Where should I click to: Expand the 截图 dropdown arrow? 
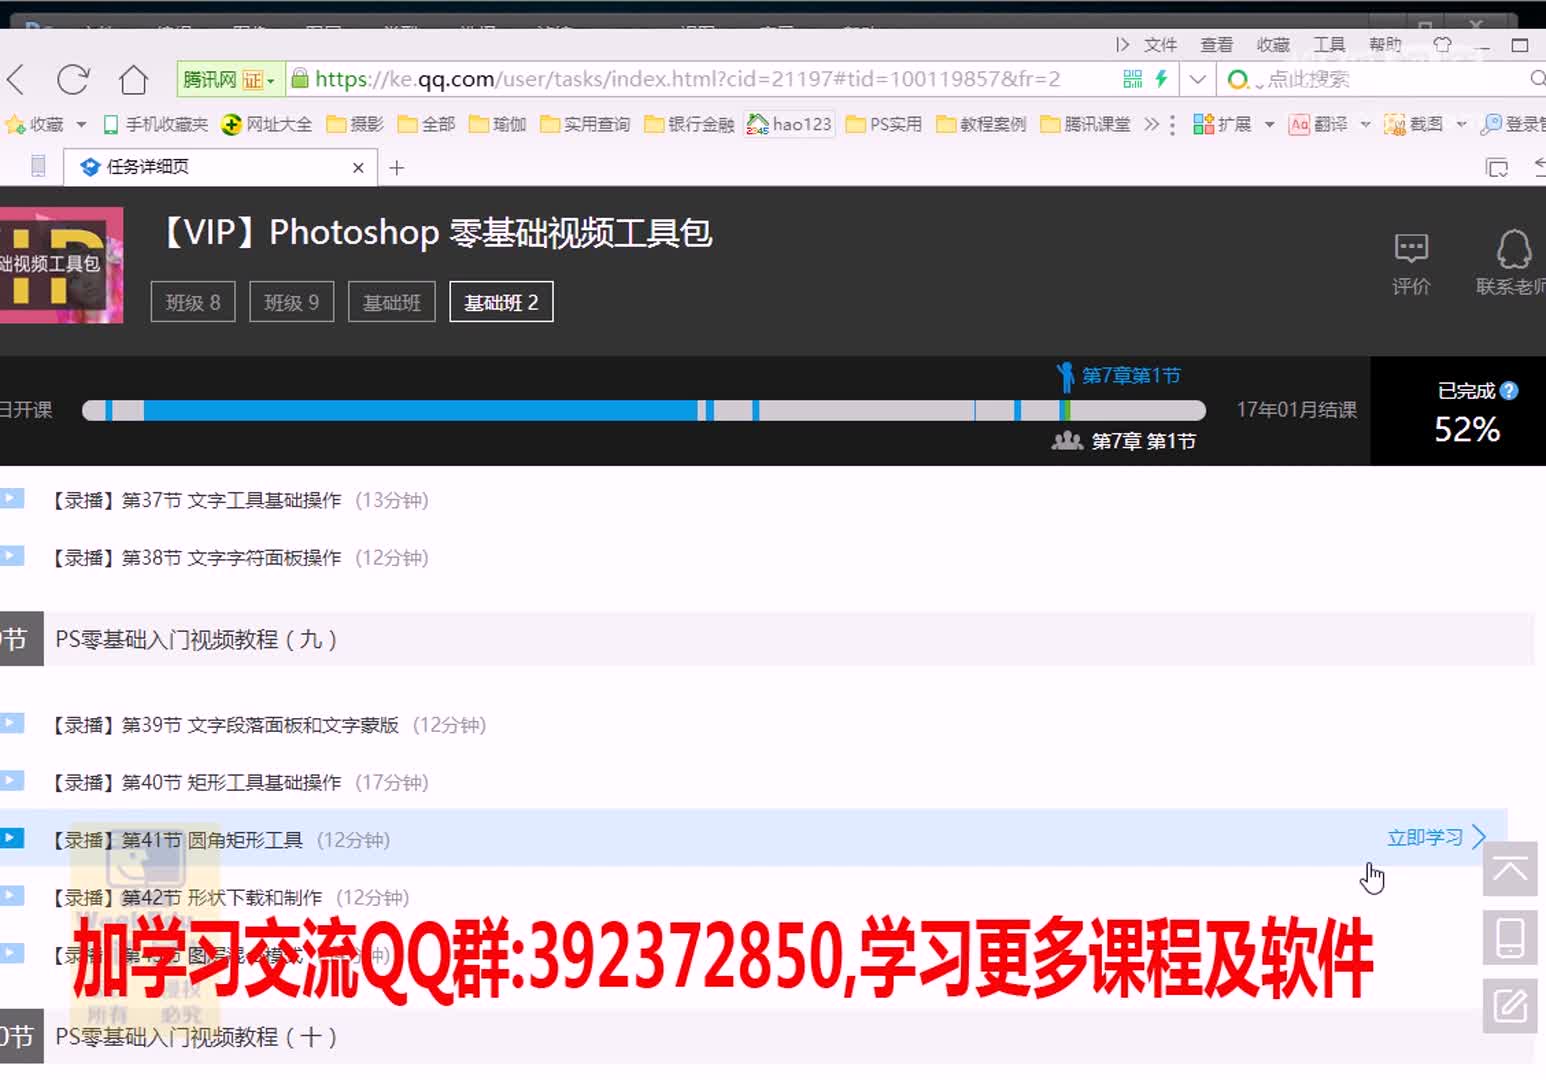1461,125
